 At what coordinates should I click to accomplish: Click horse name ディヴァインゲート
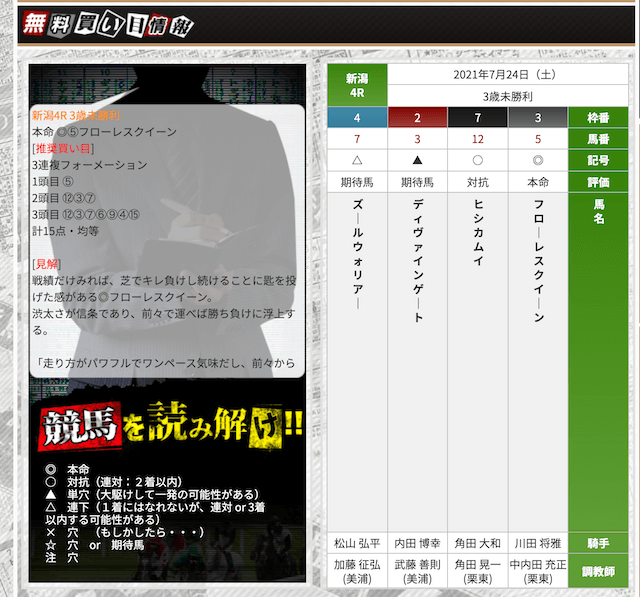tap(418, 261)
